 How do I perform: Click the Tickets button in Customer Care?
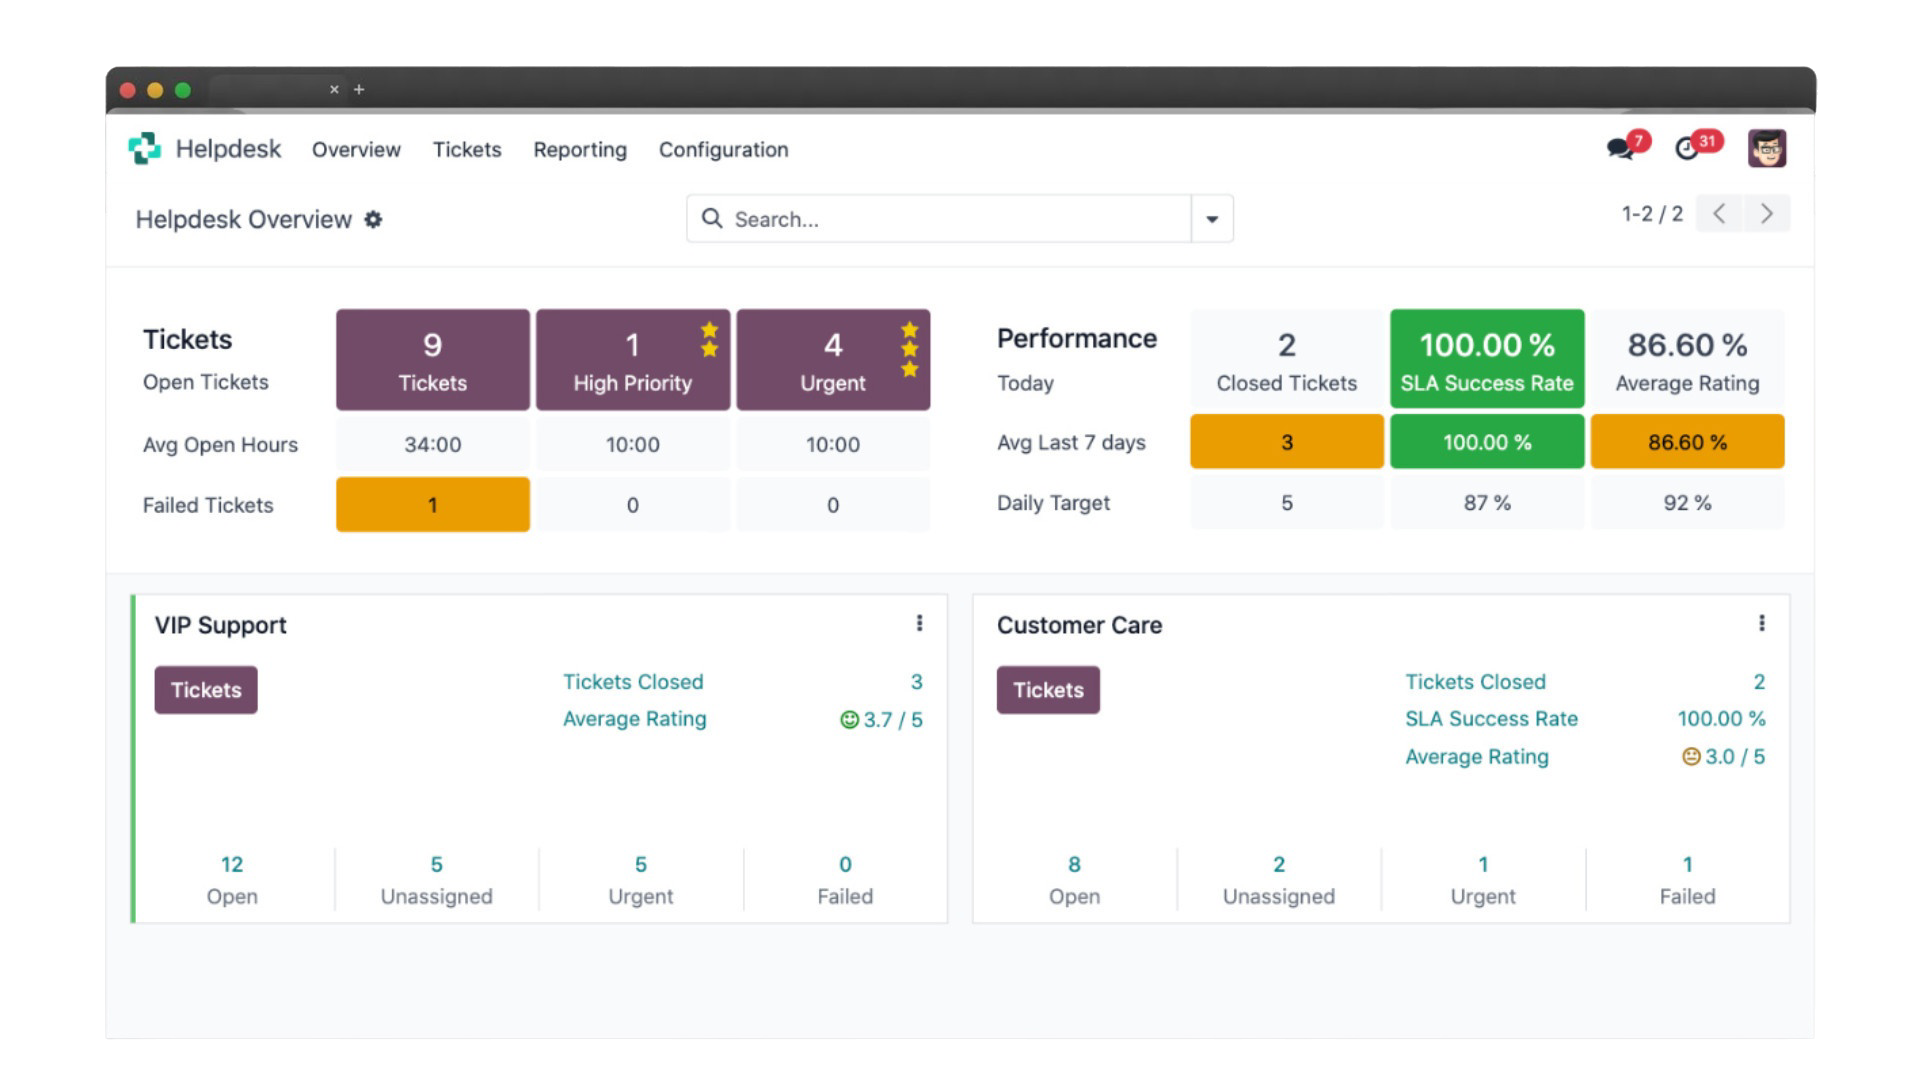[x=1048, y=690]
